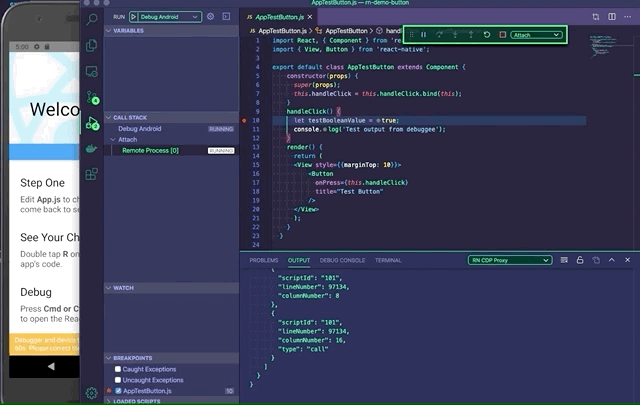Open launch.json via the gear icon

pos(210,17)
